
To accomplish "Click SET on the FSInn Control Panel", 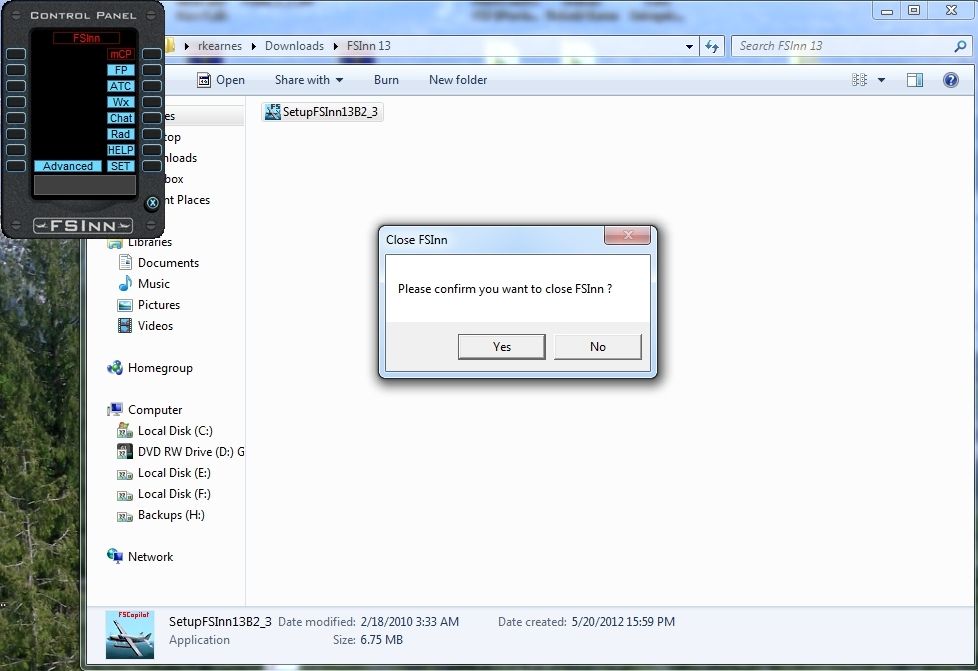I will pyautogui.click(x=120, y=167).
